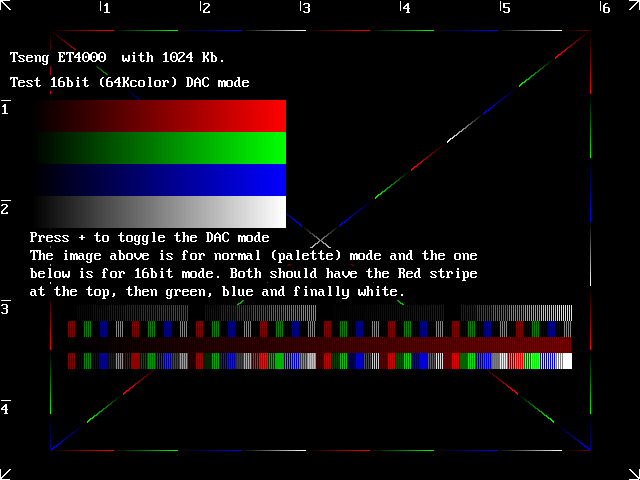Click the red striped block in the 16bit row
Viewport: 640px width, 480px height.
click(x=133, y=313)
